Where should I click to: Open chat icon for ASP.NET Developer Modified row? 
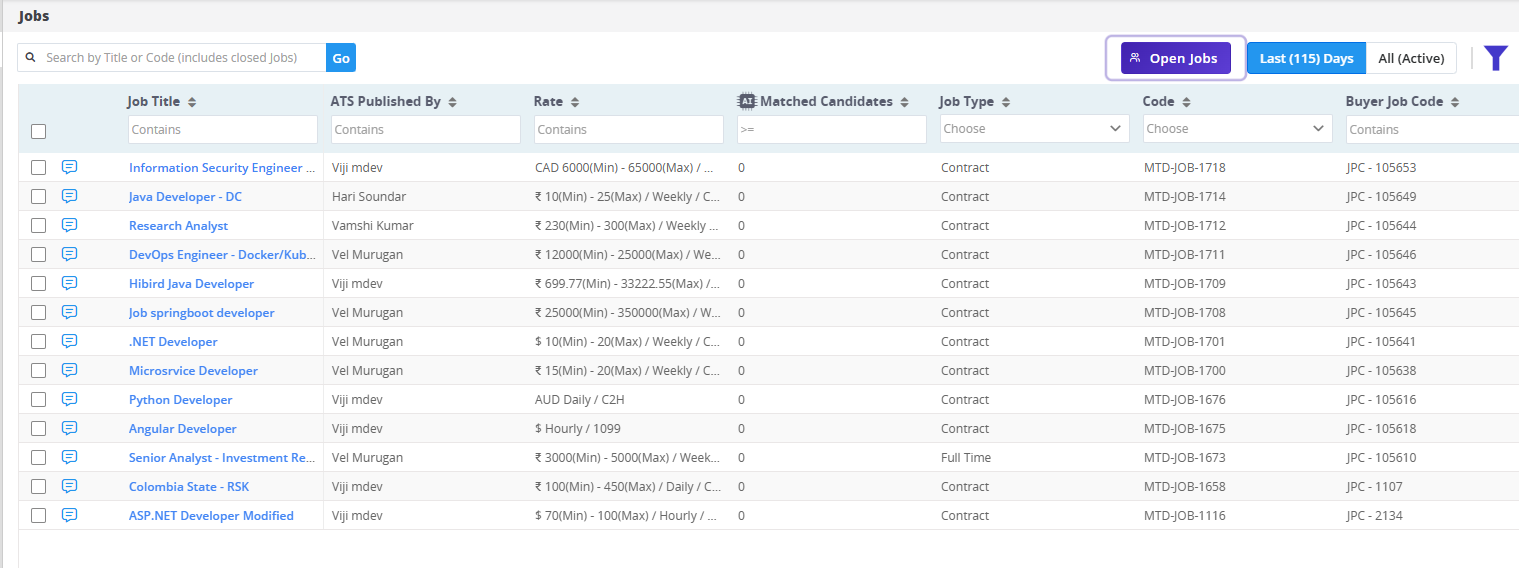point(70,515)
